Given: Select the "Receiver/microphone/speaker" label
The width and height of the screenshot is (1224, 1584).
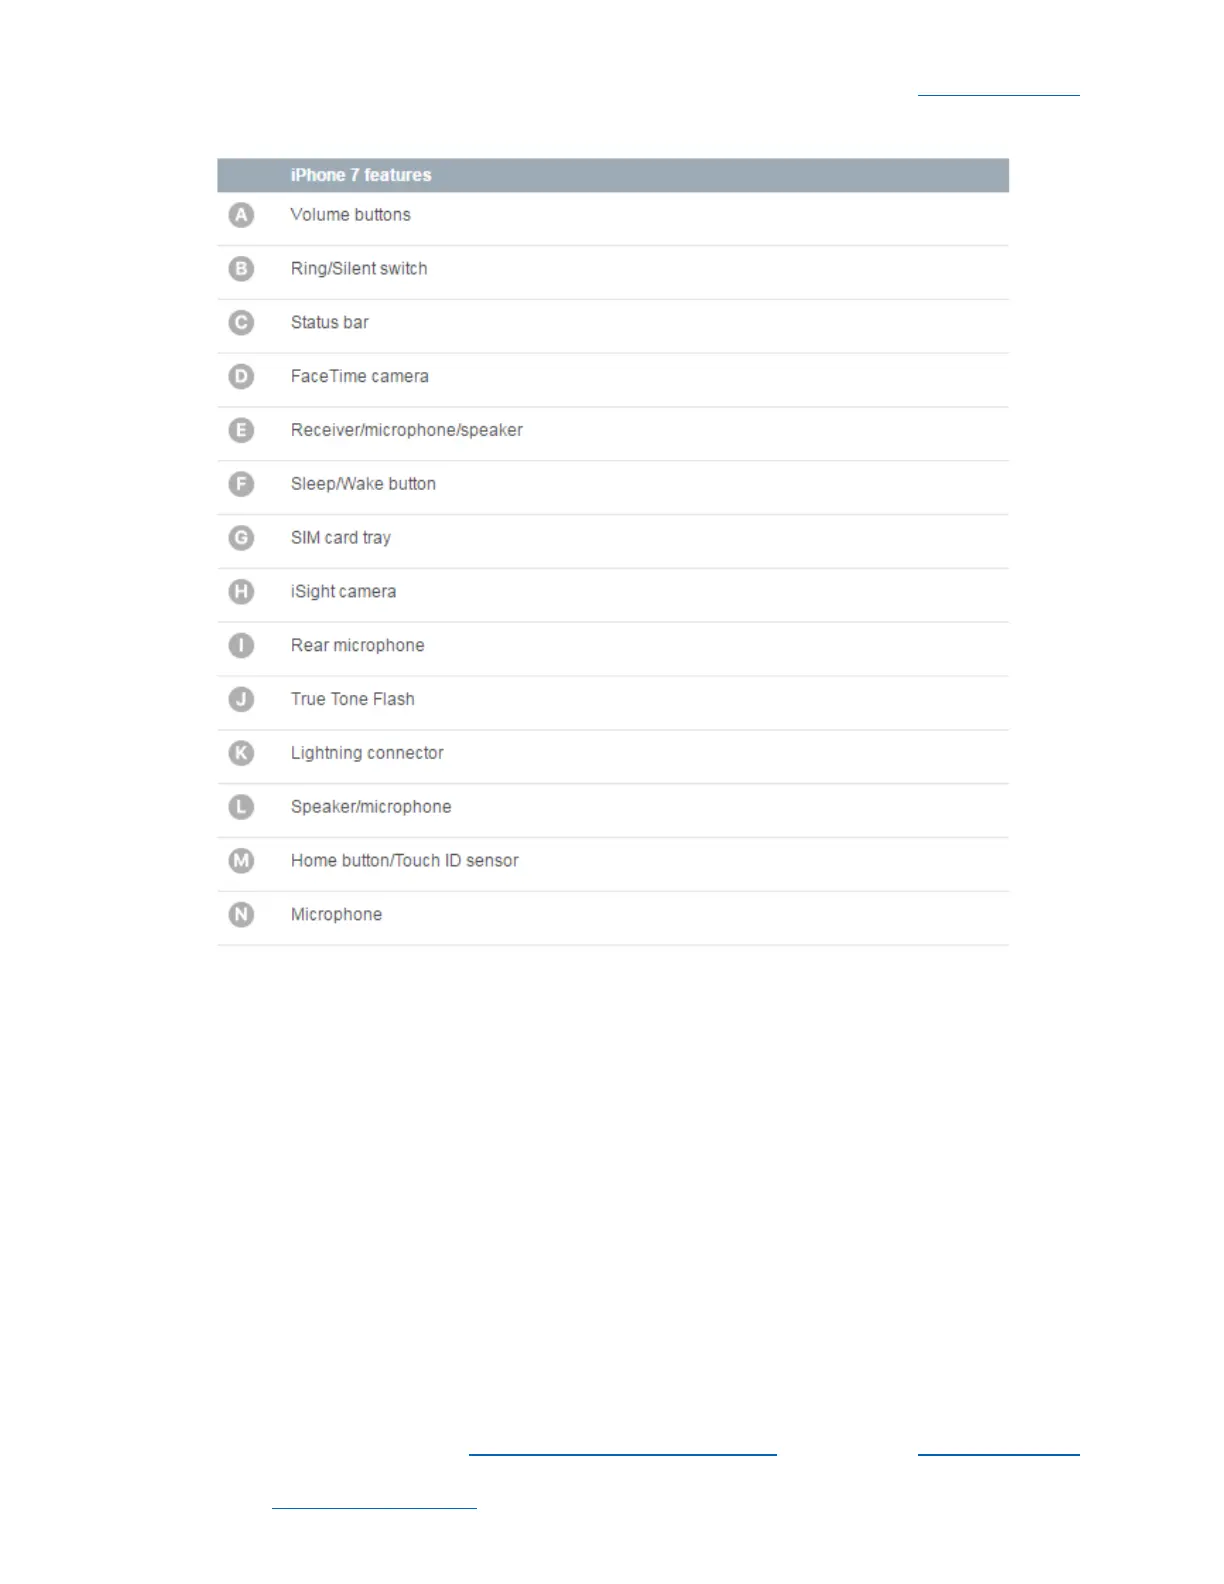Looking at the screenshot, I should pos(406,430).
